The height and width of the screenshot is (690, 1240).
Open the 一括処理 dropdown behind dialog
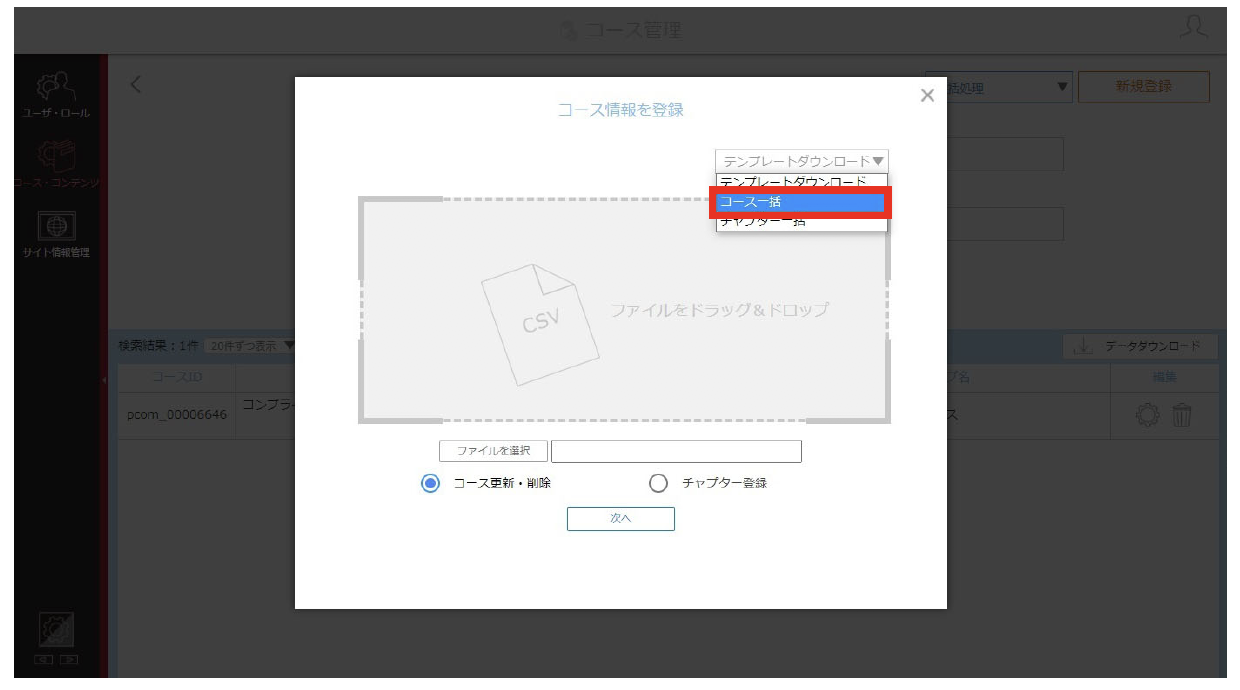[998, 88]
